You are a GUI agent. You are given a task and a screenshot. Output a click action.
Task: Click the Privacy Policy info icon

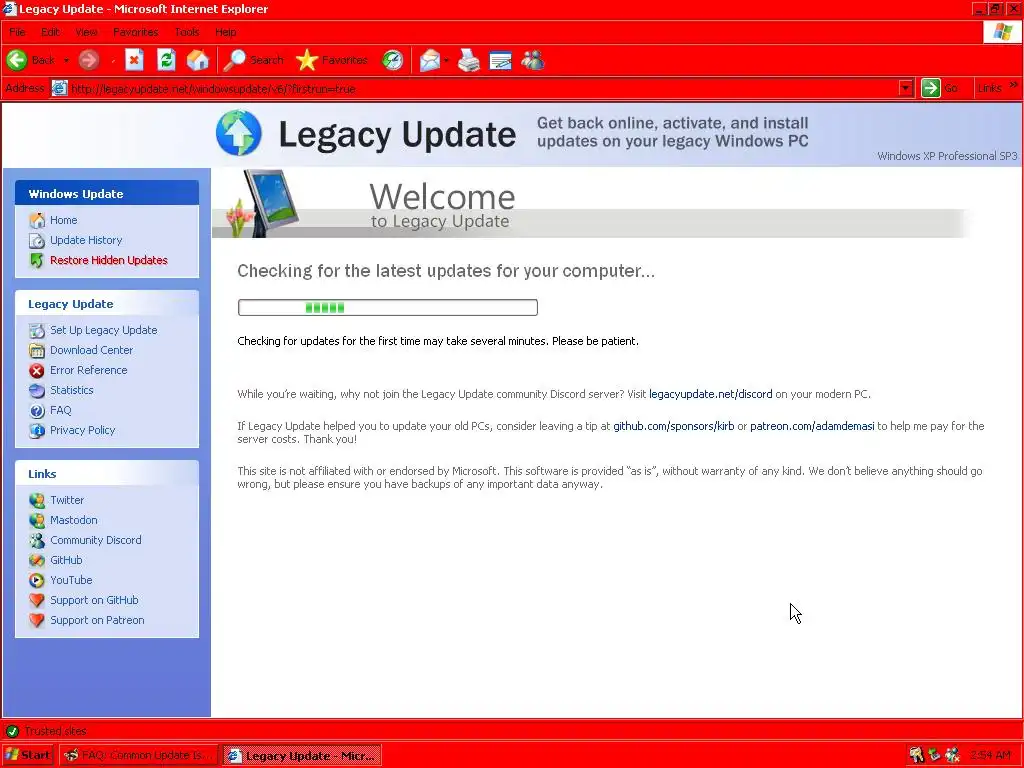pos(37,430)
